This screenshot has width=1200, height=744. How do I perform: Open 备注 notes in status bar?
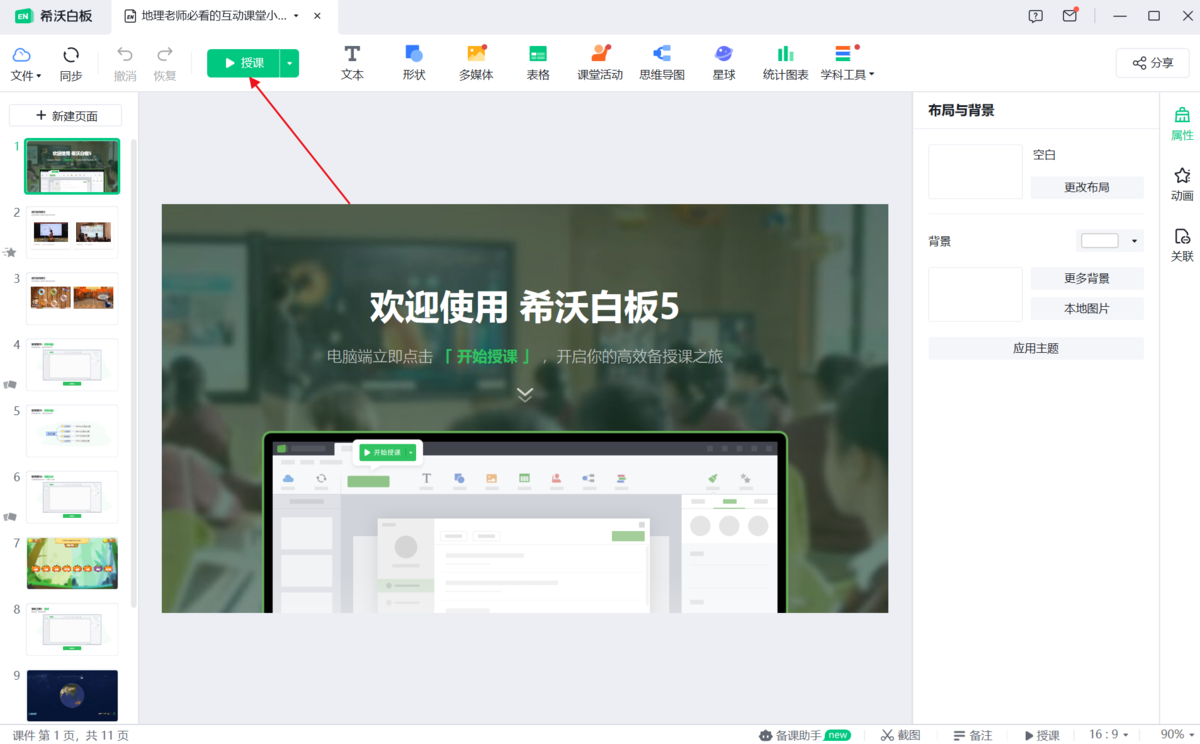[973, 735]
